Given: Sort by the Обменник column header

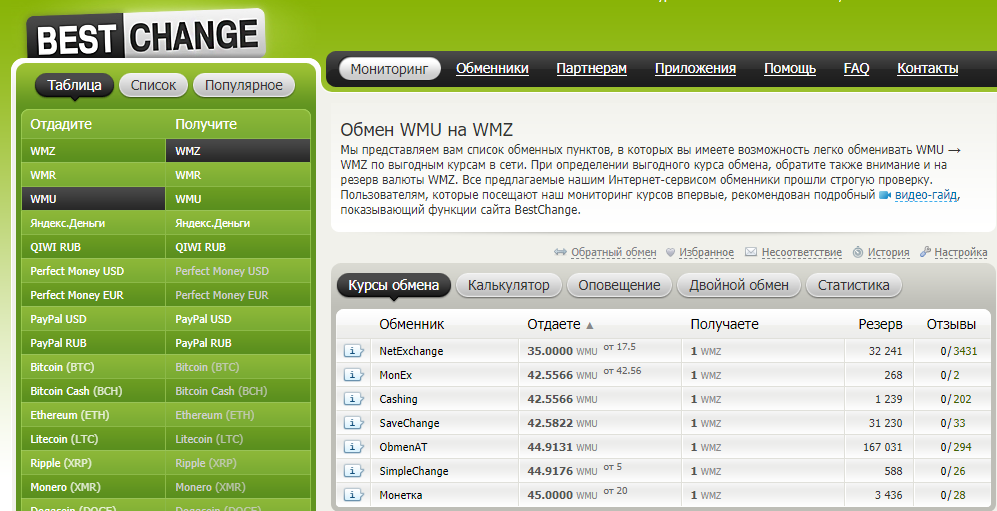Looking at the screenshot, I should (x=411, y=325).
